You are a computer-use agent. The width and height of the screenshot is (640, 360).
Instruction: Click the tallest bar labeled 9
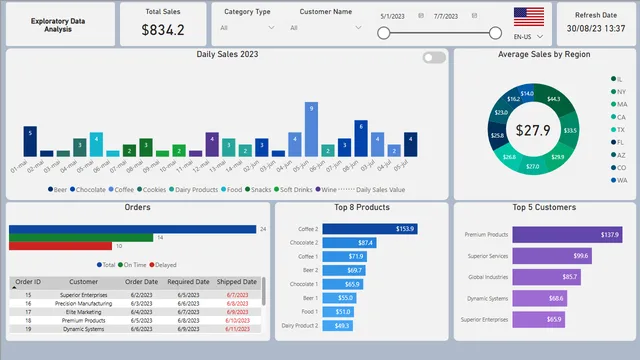point(311,129)
